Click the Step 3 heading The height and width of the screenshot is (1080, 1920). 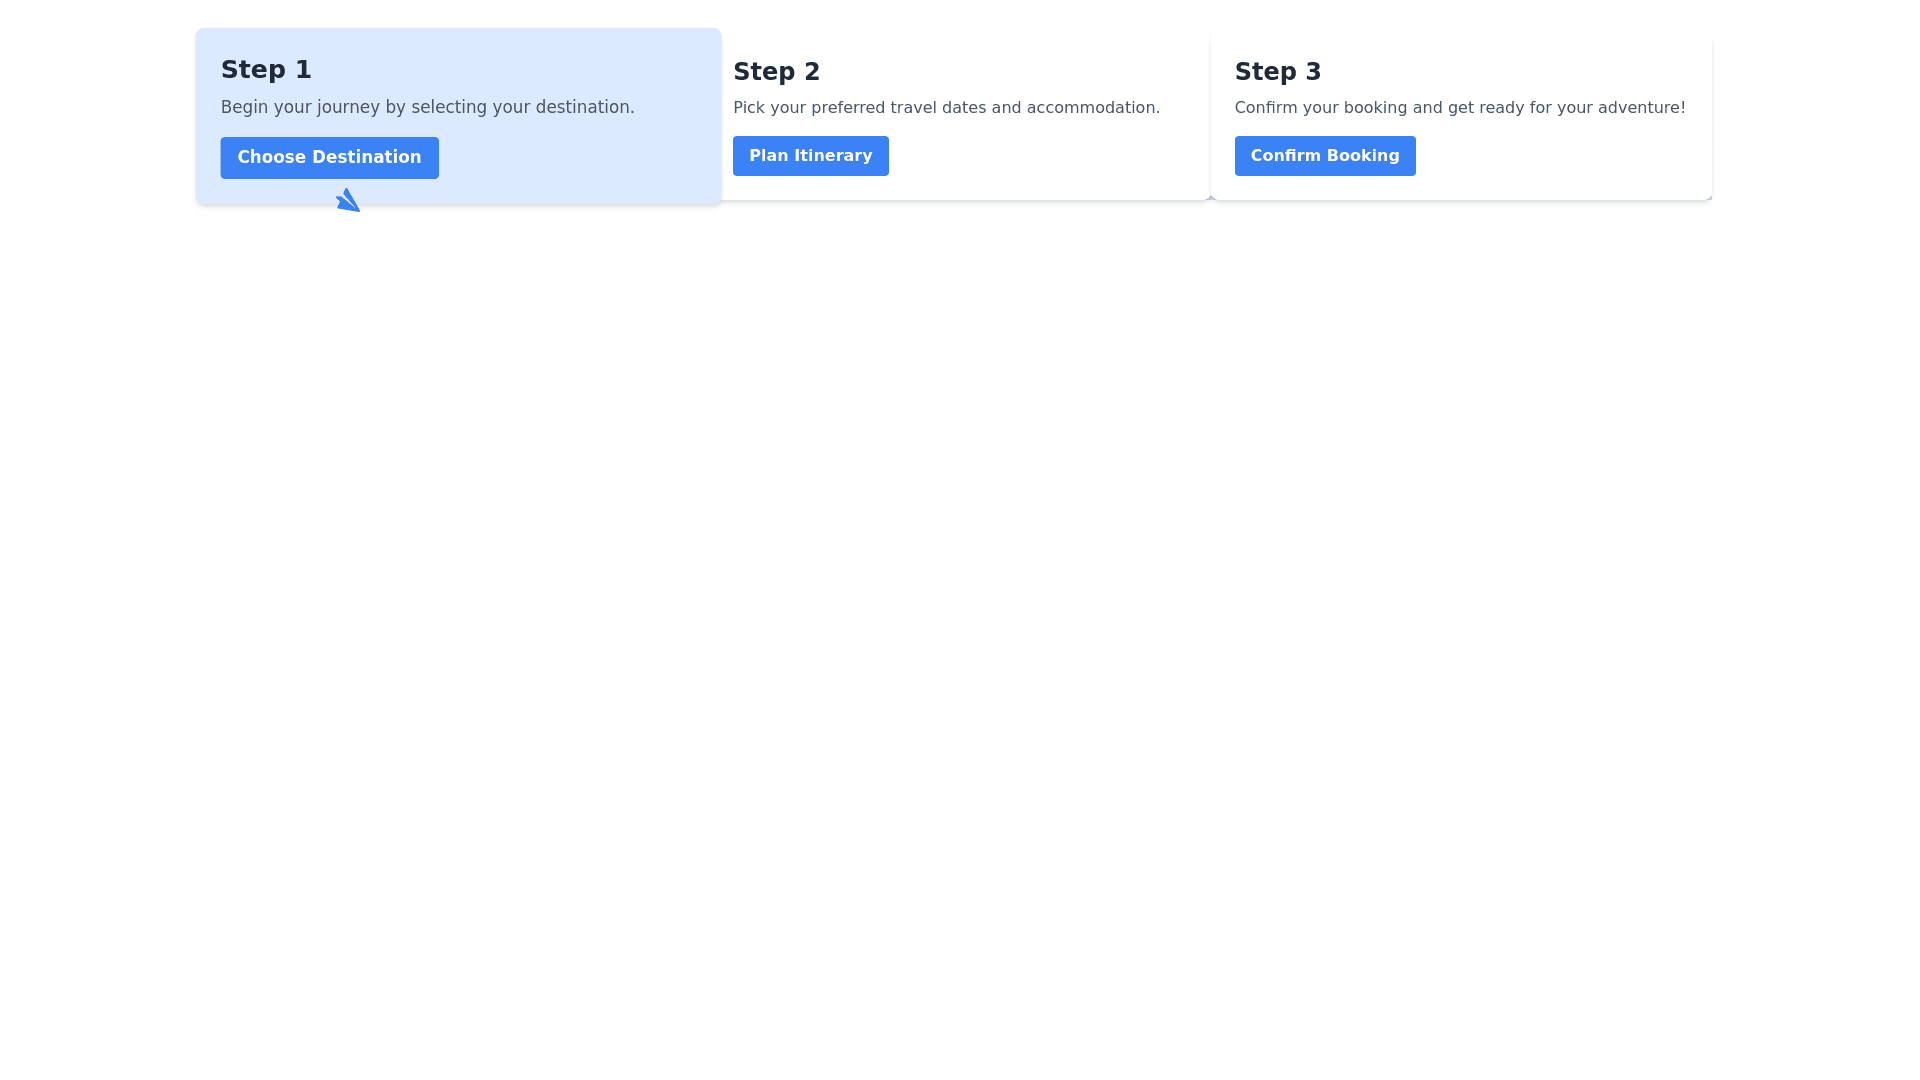pyautogui.click(x=1278, y=71)
